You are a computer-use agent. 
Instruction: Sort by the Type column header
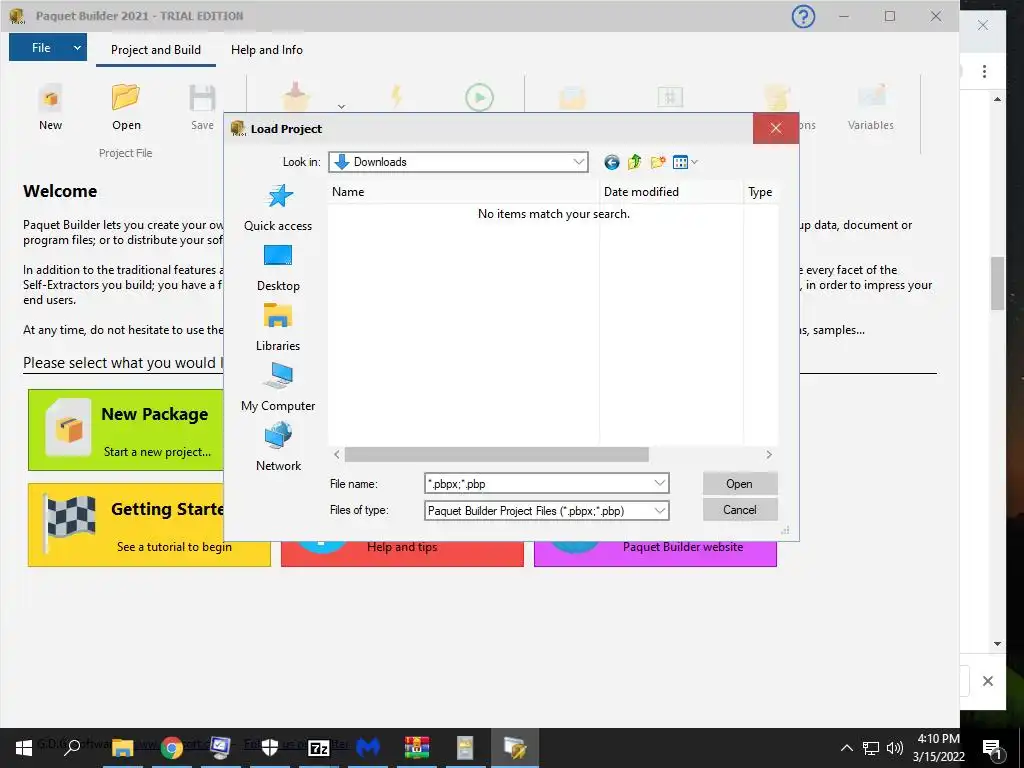point(760,192)
